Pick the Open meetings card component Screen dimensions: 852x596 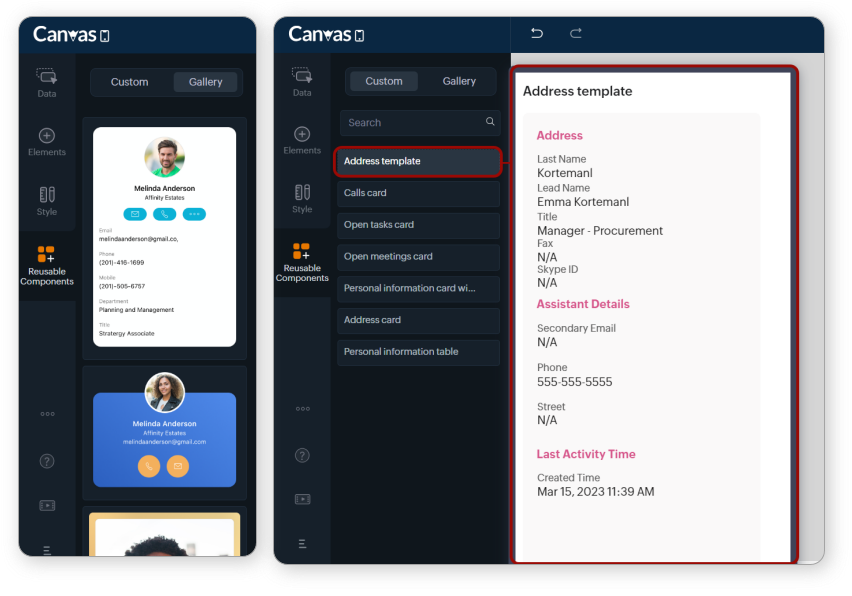[417, 257]
